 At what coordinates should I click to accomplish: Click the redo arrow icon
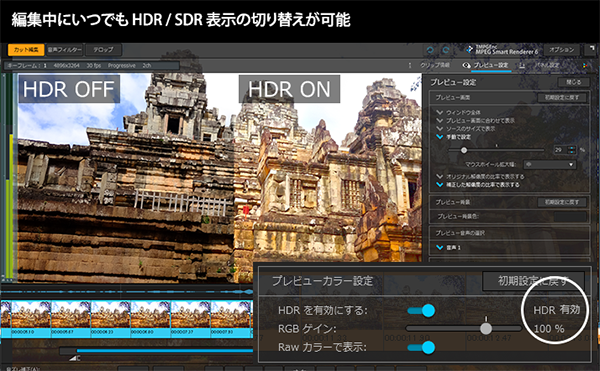click(446, 50)
